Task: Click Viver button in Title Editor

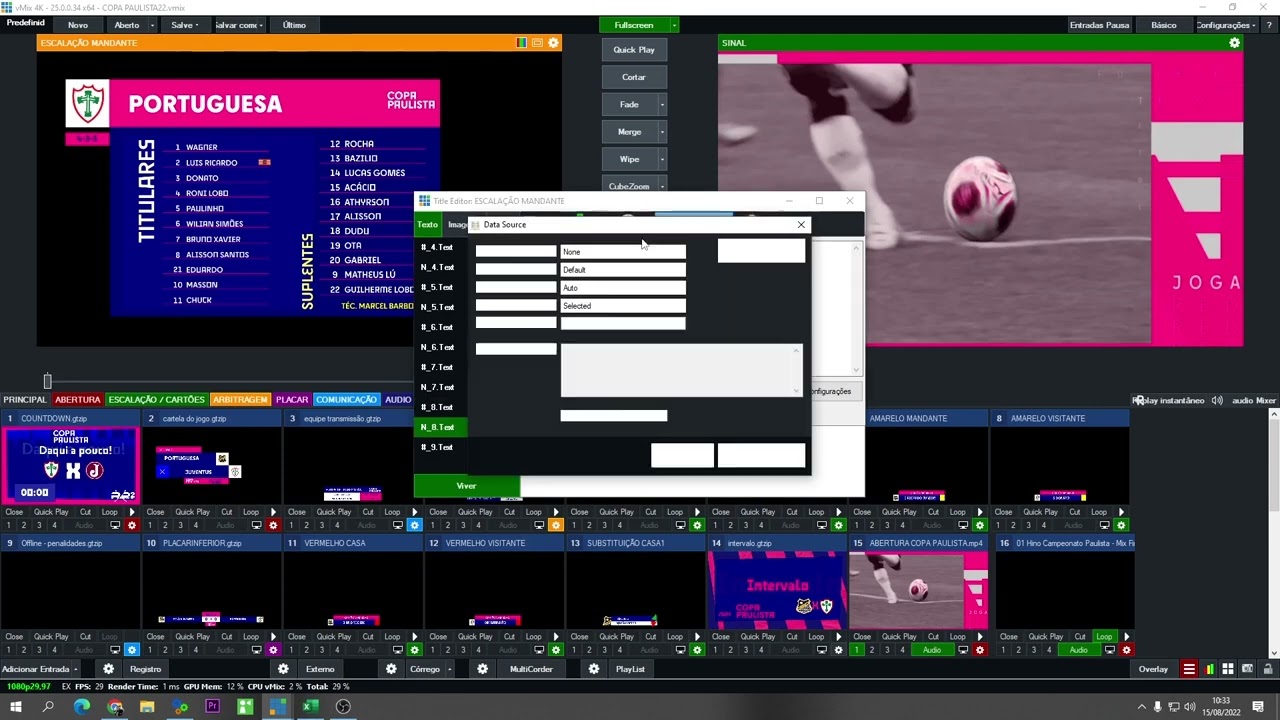Action: [467, 486]
